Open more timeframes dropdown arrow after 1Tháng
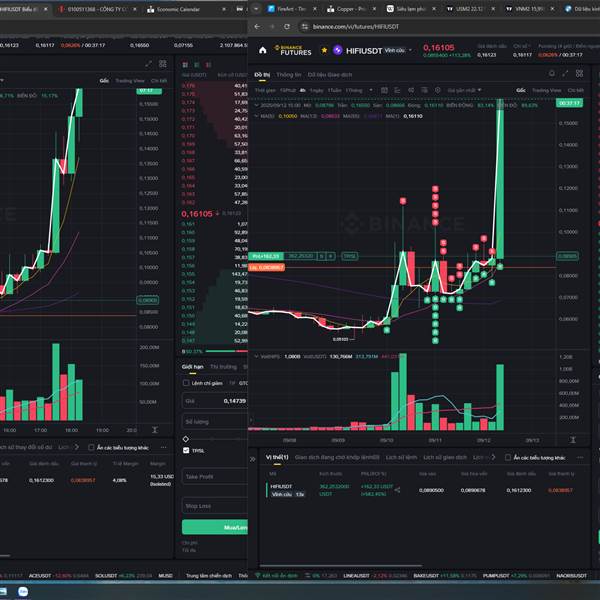The width and height of the screenshot is (600, 600). (x=371, y=90)
